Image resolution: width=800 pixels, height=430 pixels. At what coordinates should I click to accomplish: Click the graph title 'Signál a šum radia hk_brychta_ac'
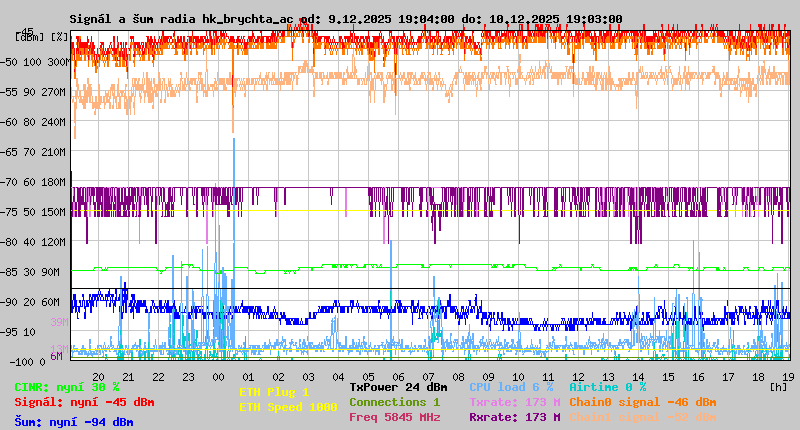click(181, 18)
